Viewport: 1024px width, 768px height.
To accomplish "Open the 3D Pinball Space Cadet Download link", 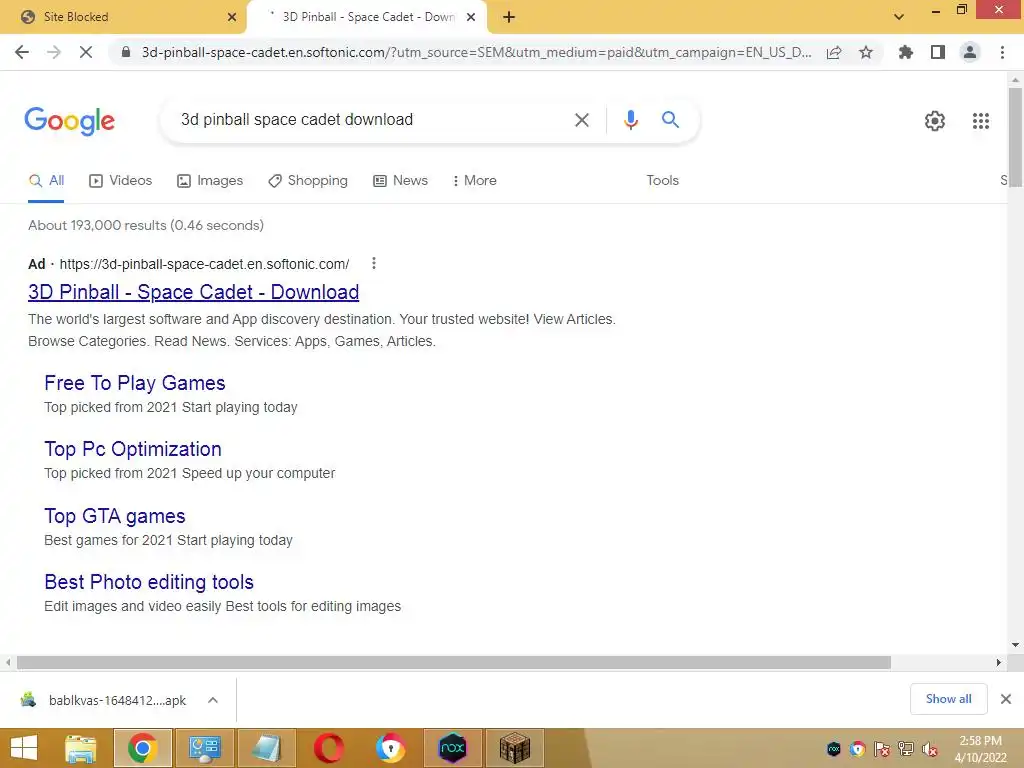I will coord(193,292).
